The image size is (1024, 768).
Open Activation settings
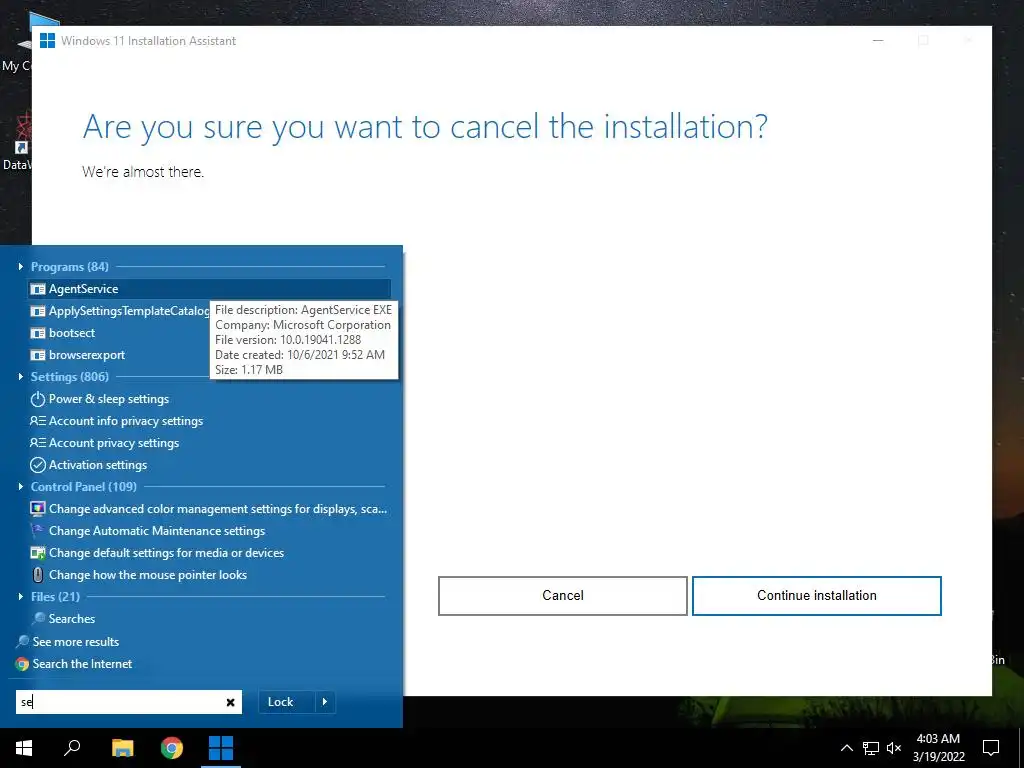click(98, 465)
